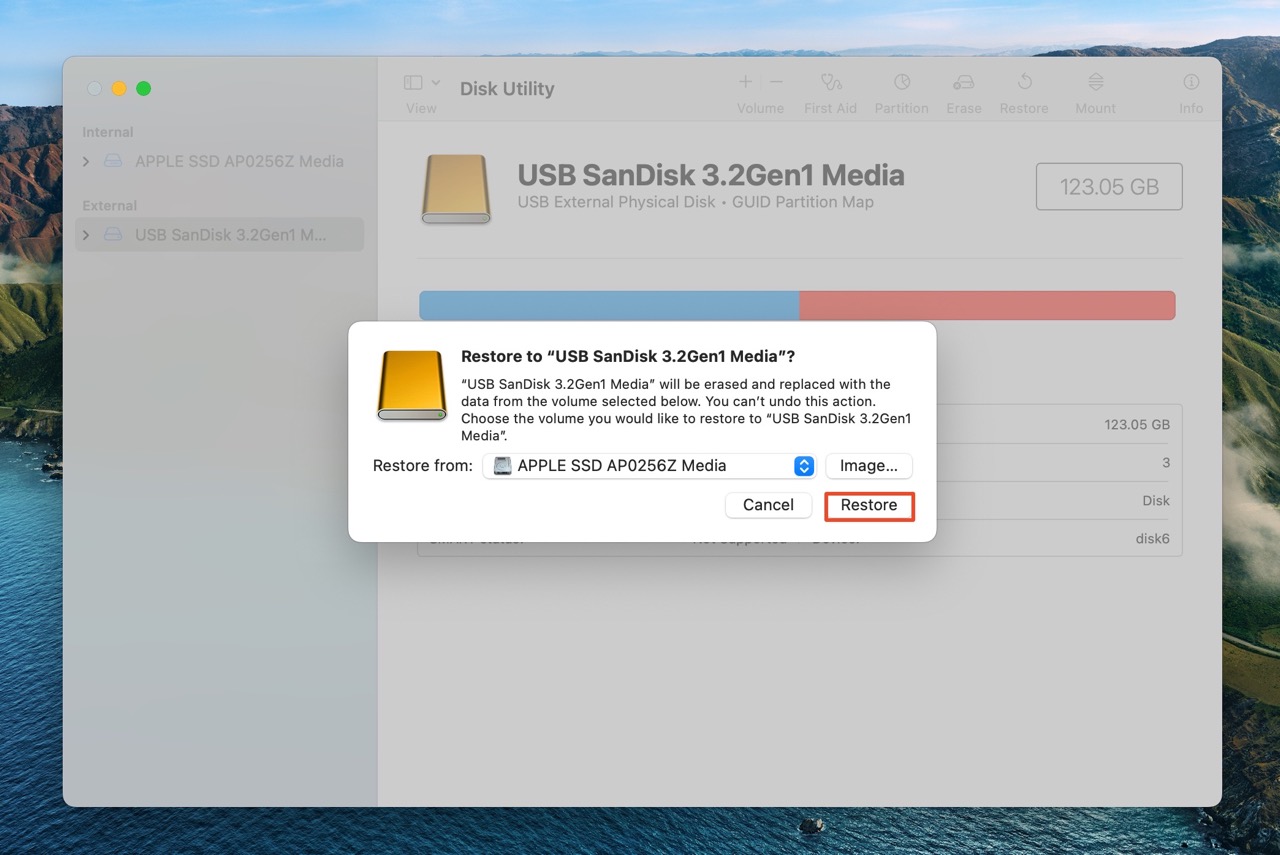Click the View sidebar icon

coord(413,82)
